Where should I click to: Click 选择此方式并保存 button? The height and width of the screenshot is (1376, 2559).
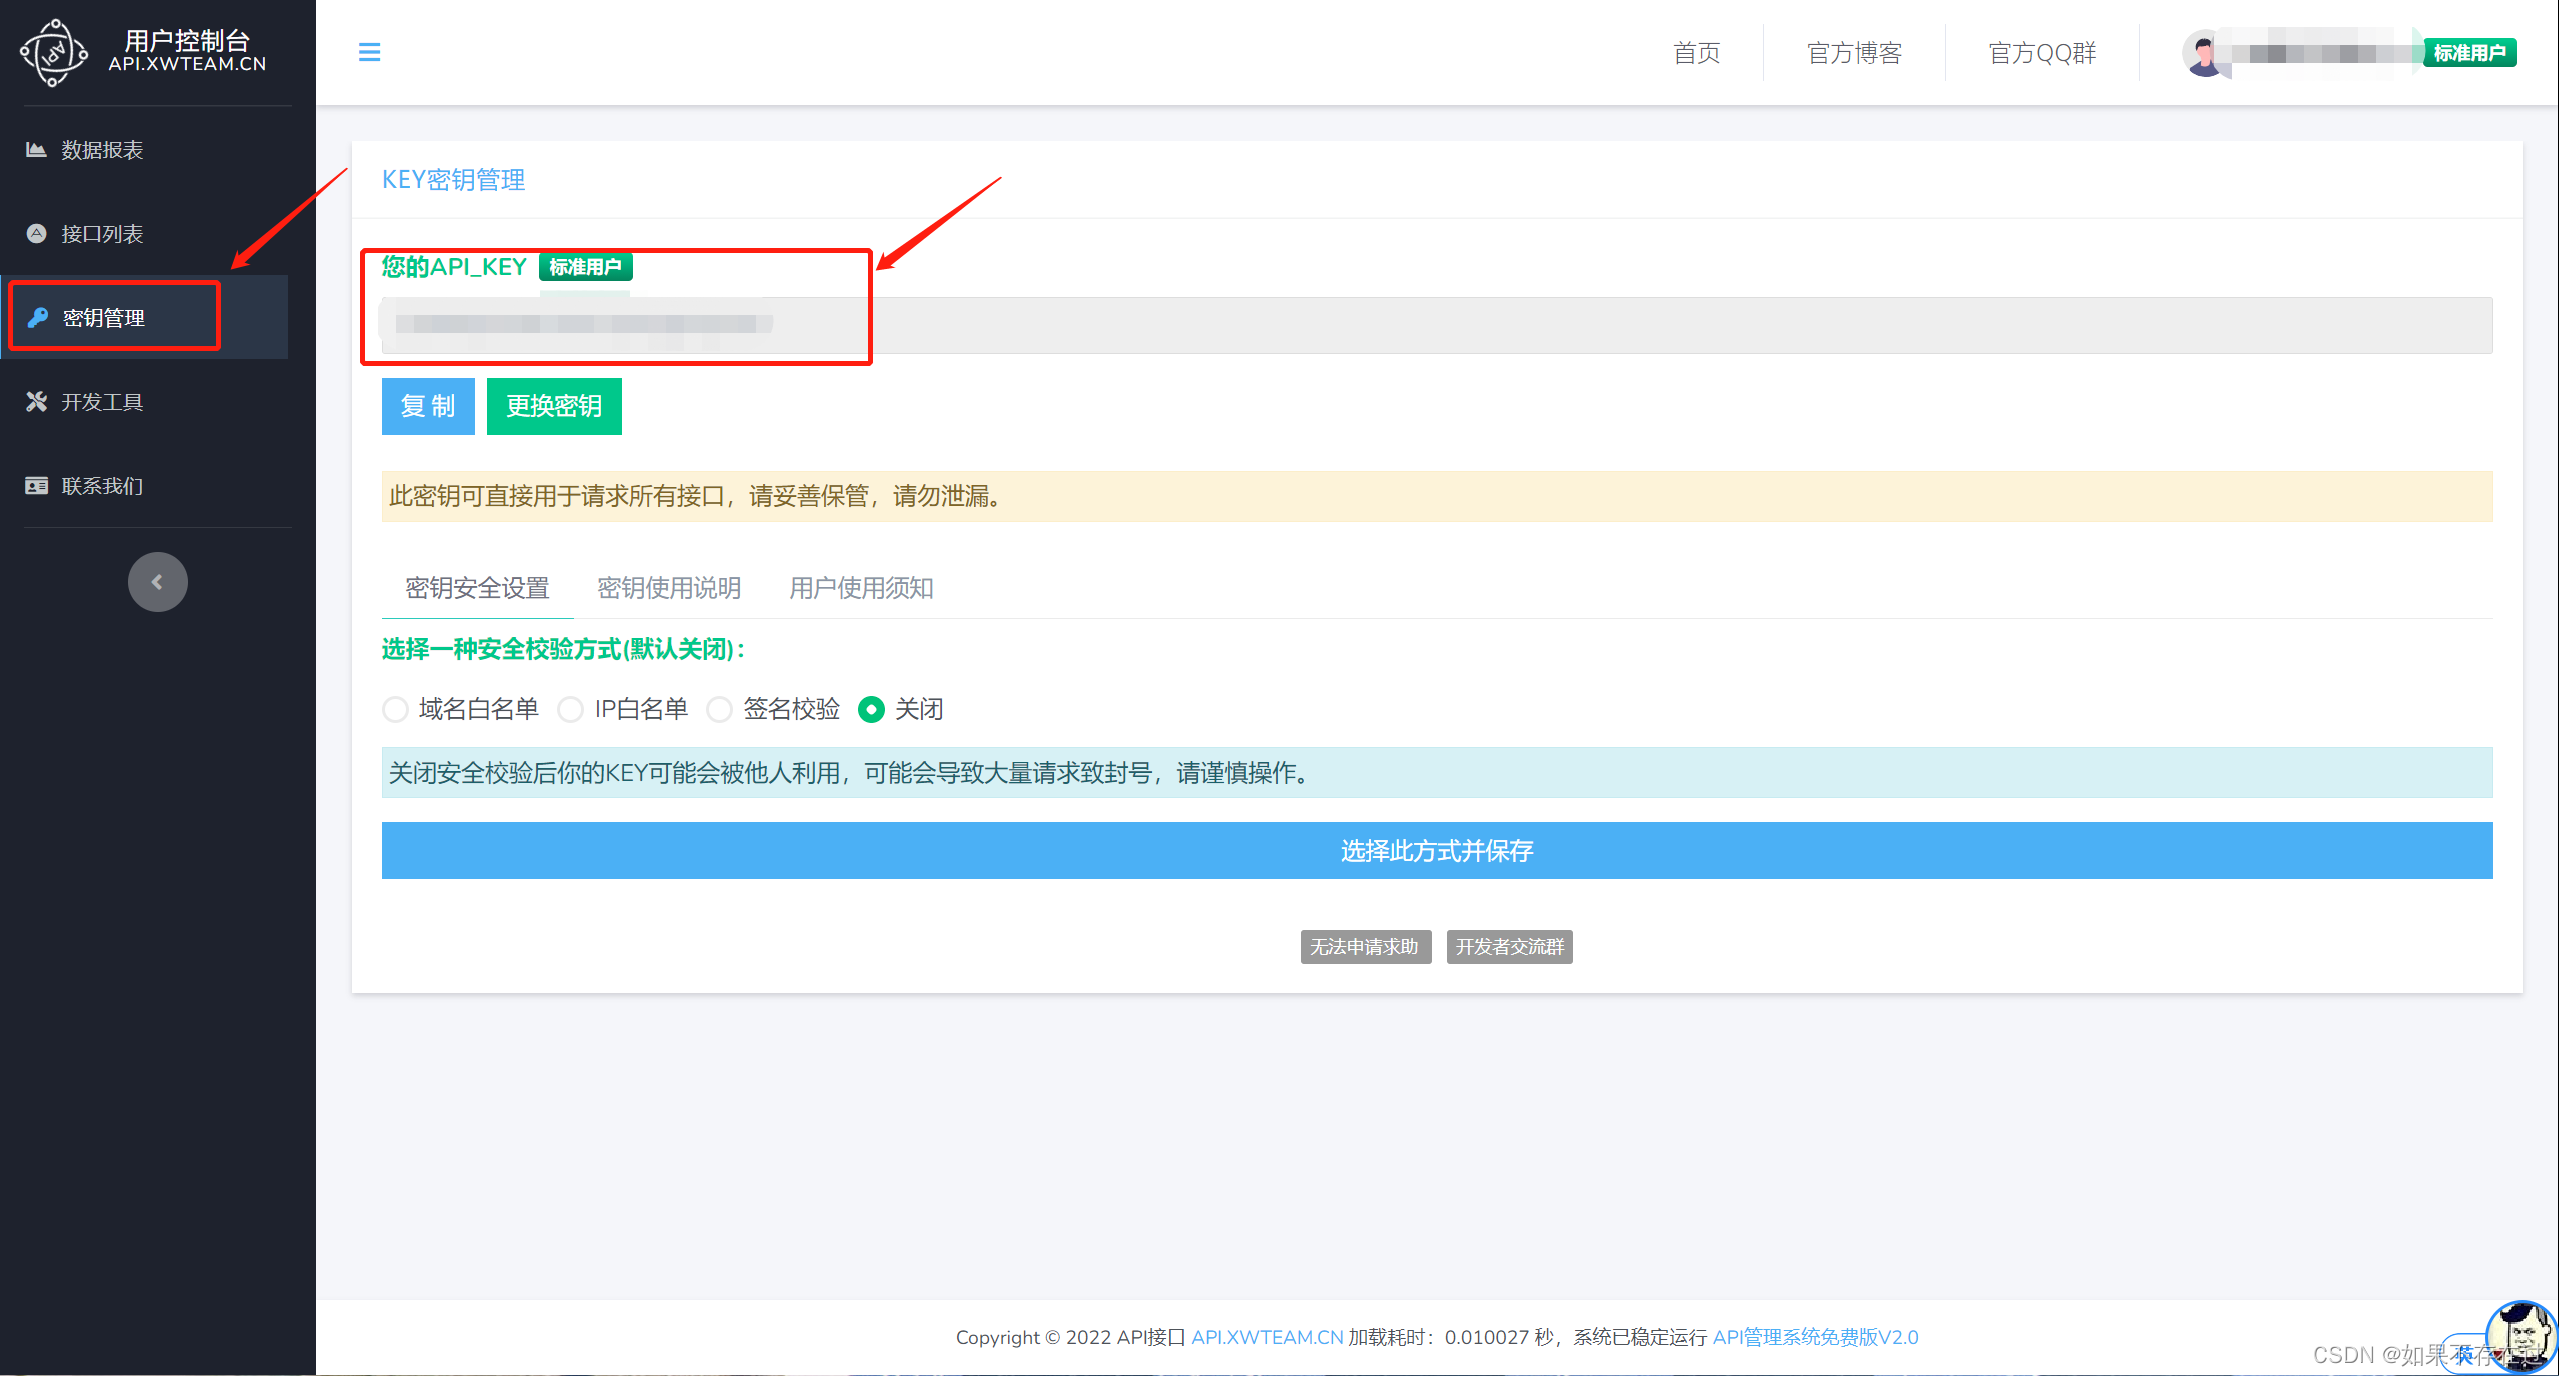tap(1436, 850)
